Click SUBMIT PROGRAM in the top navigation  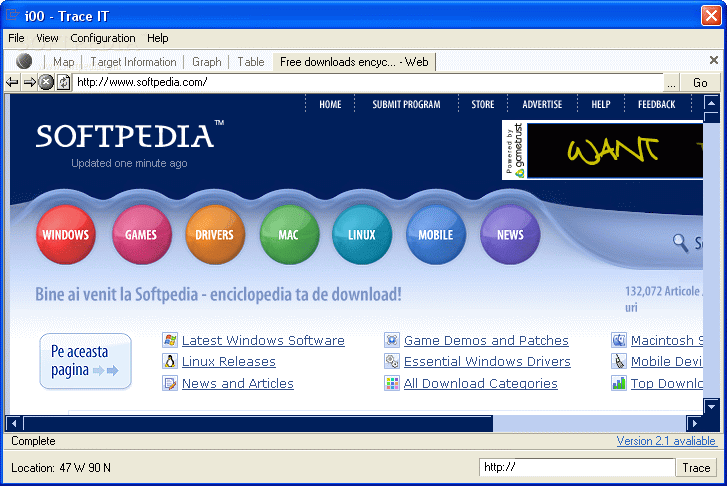click(x=407, y=104)
